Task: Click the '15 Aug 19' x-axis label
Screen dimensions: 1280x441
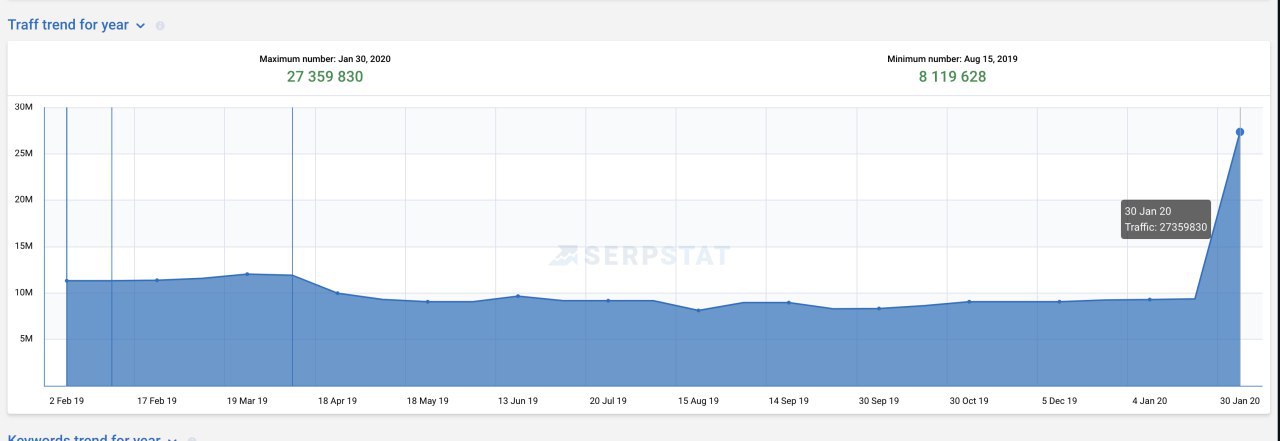Action: [x=698, y=401]
